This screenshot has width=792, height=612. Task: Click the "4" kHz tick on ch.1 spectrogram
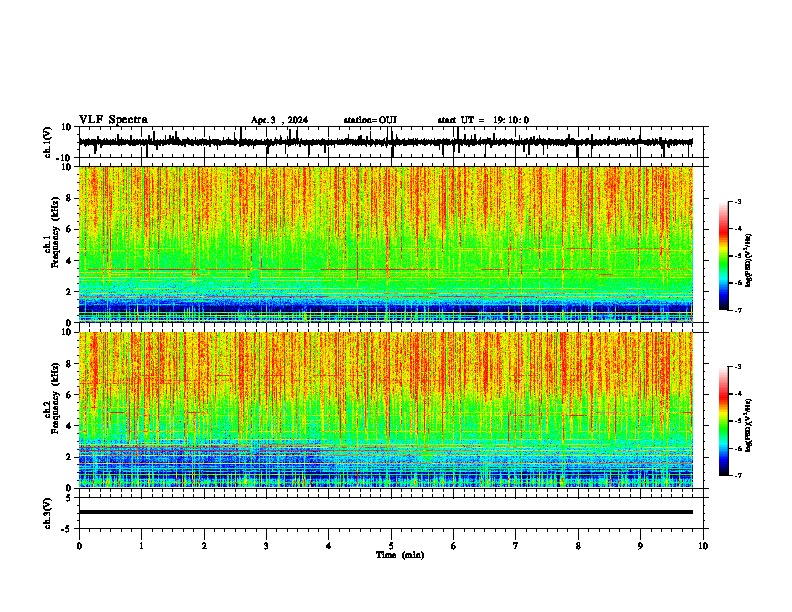70,261
